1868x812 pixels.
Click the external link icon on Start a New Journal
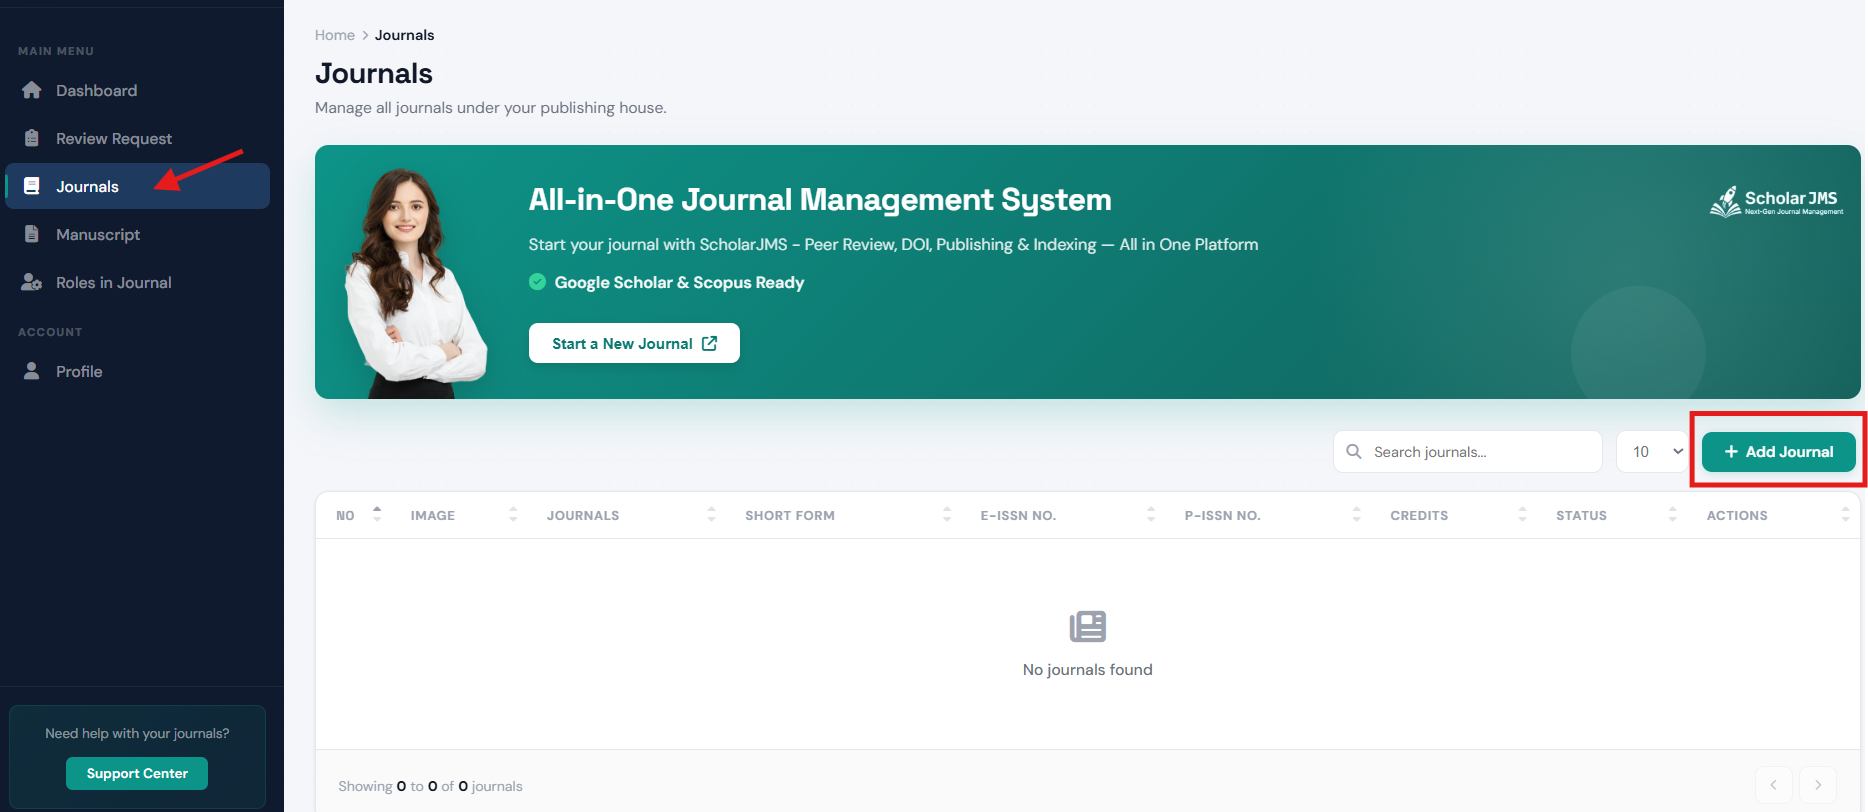click(710, 343)
